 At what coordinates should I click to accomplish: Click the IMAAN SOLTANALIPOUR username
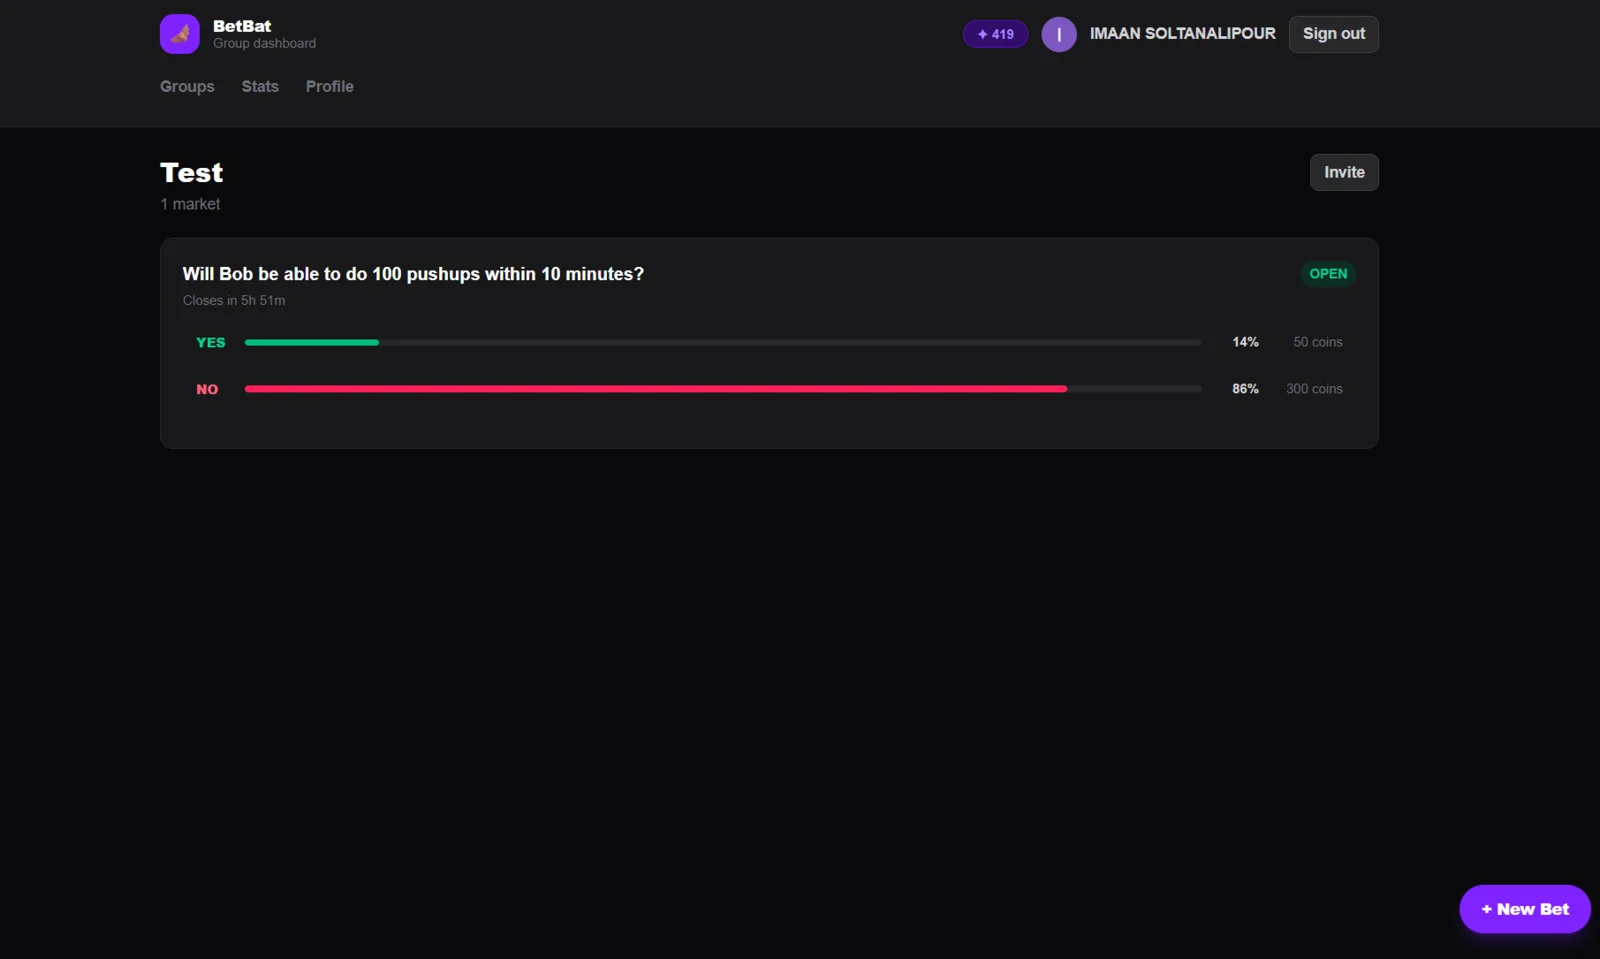click(x=1183, y=34)
